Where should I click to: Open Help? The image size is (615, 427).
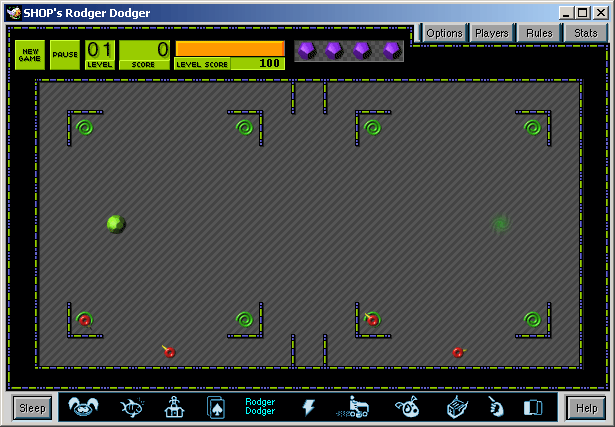tap(587, 408)
